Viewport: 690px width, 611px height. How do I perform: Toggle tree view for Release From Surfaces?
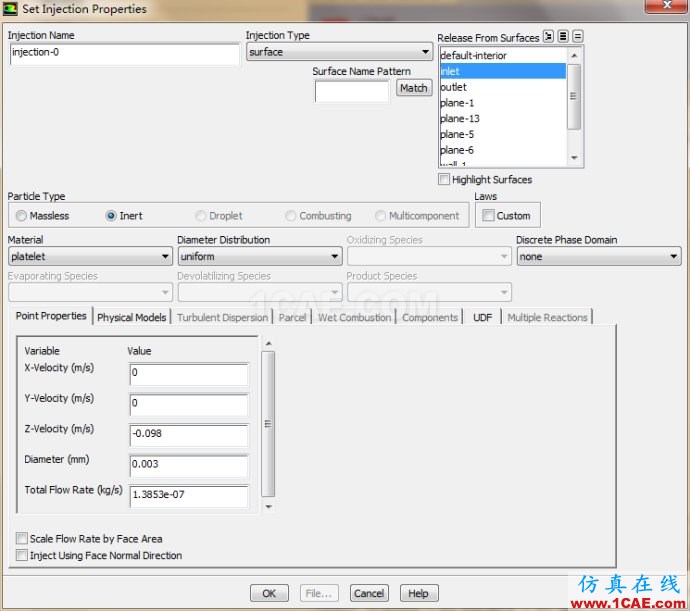coord(548,37)
